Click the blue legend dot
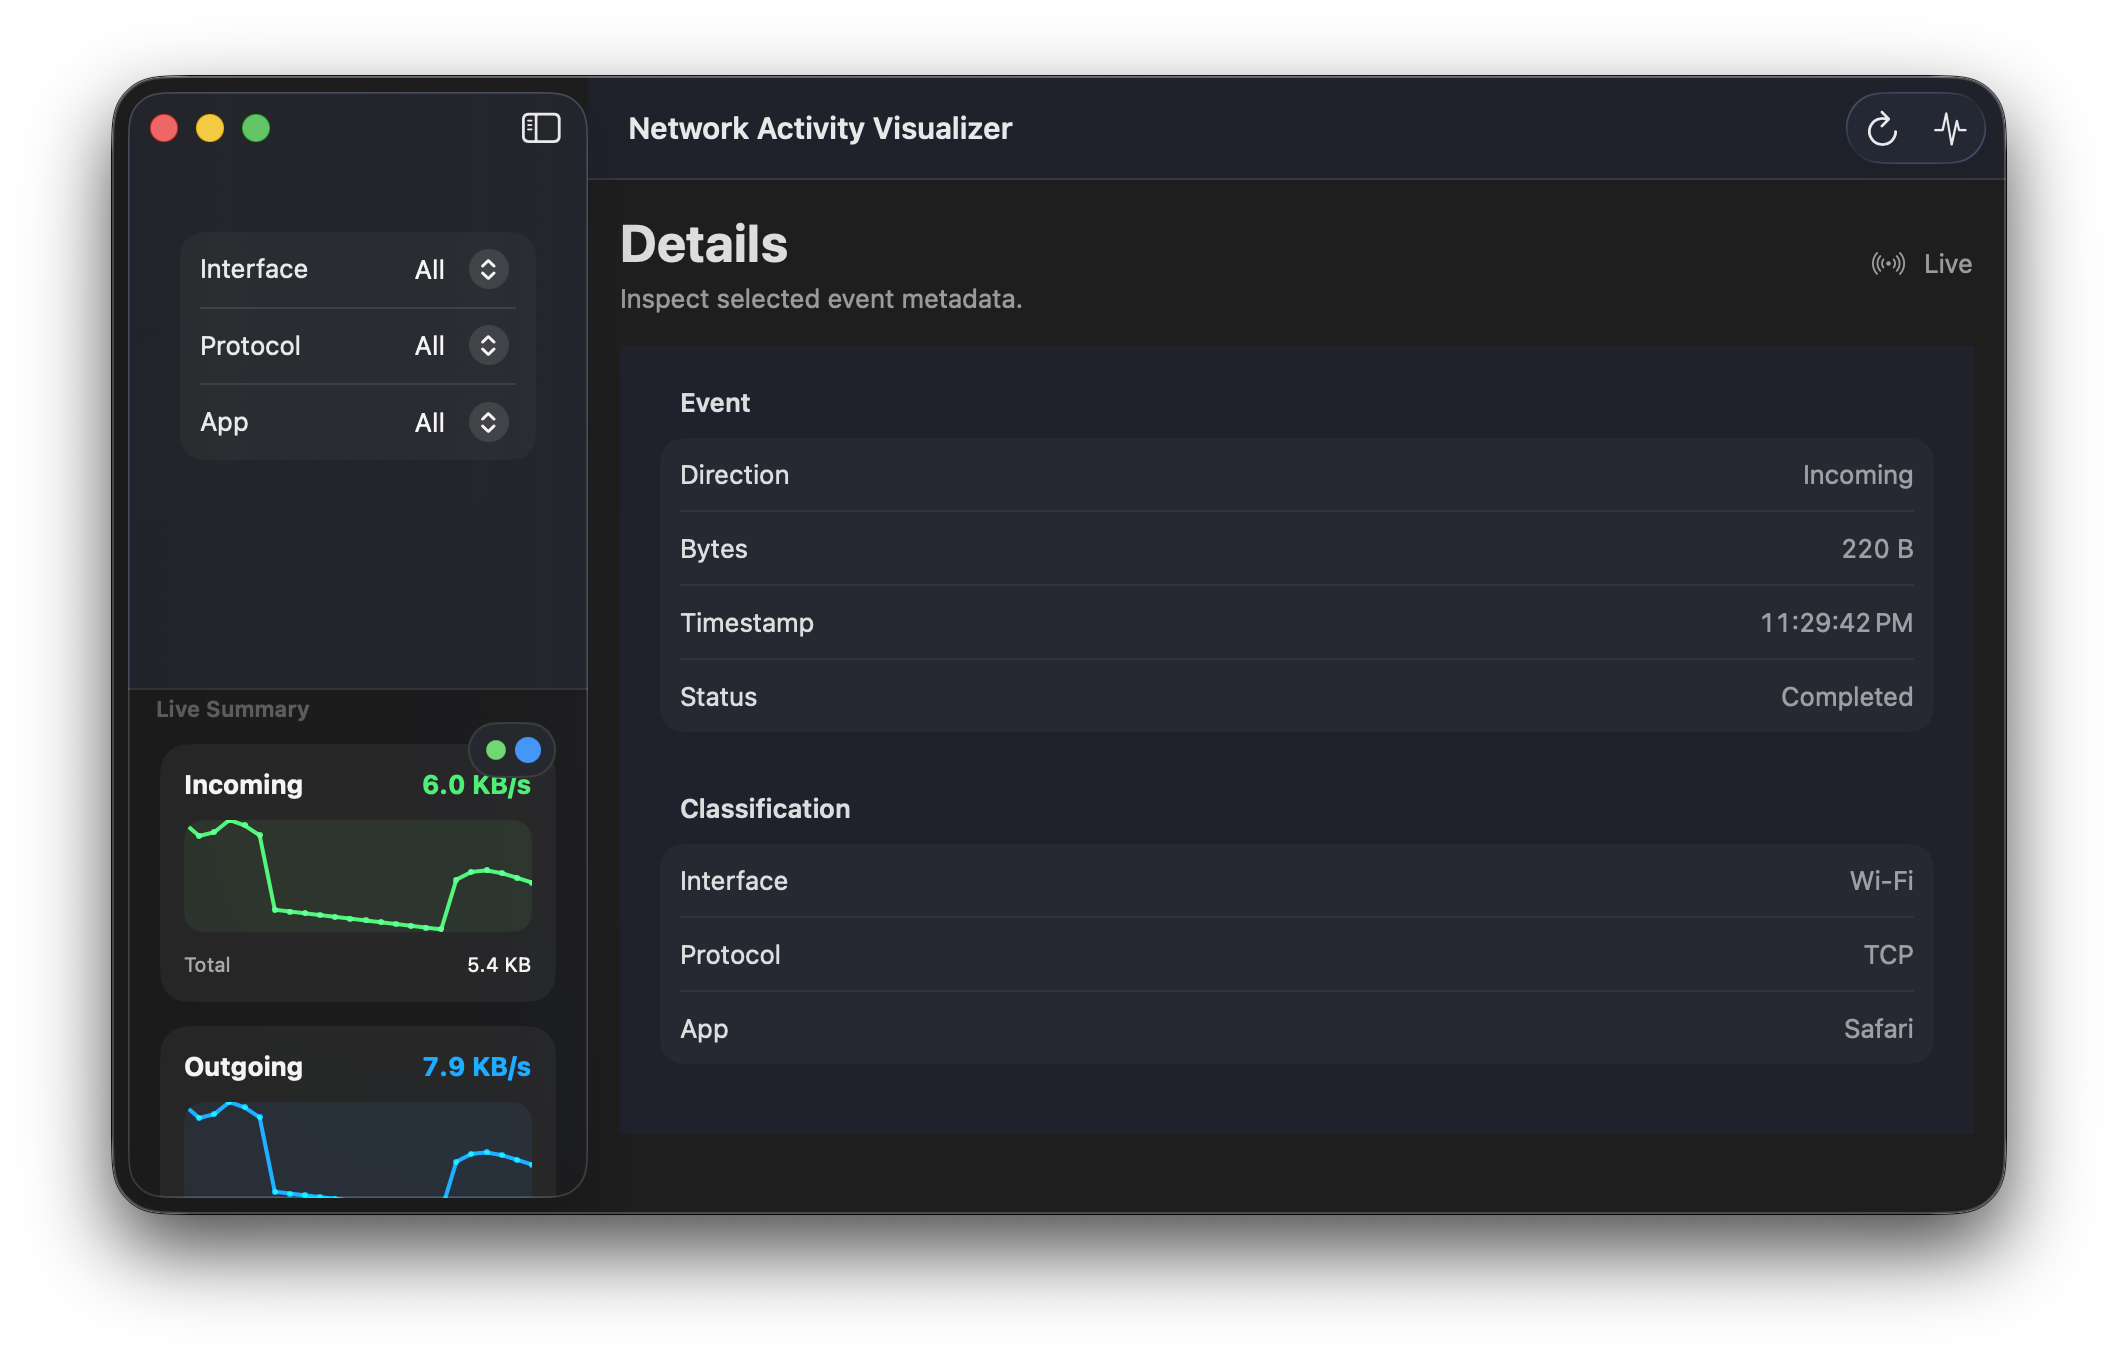2118x1362 pixels. click(x=528, y=750)
